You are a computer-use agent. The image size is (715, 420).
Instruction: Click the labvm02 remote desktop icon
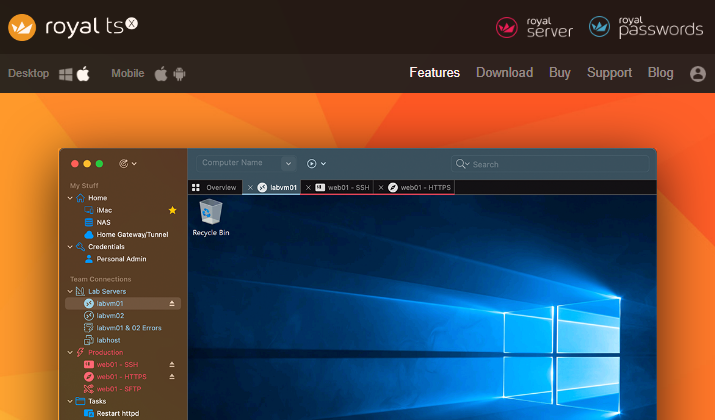(x=89, y=316)
